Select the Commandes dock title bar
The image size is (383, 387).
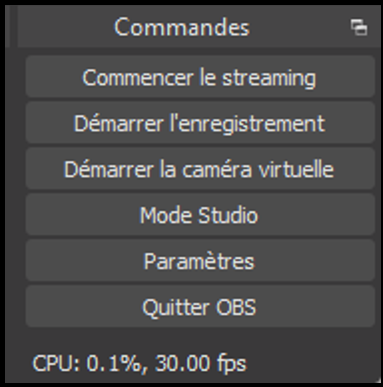199,27
